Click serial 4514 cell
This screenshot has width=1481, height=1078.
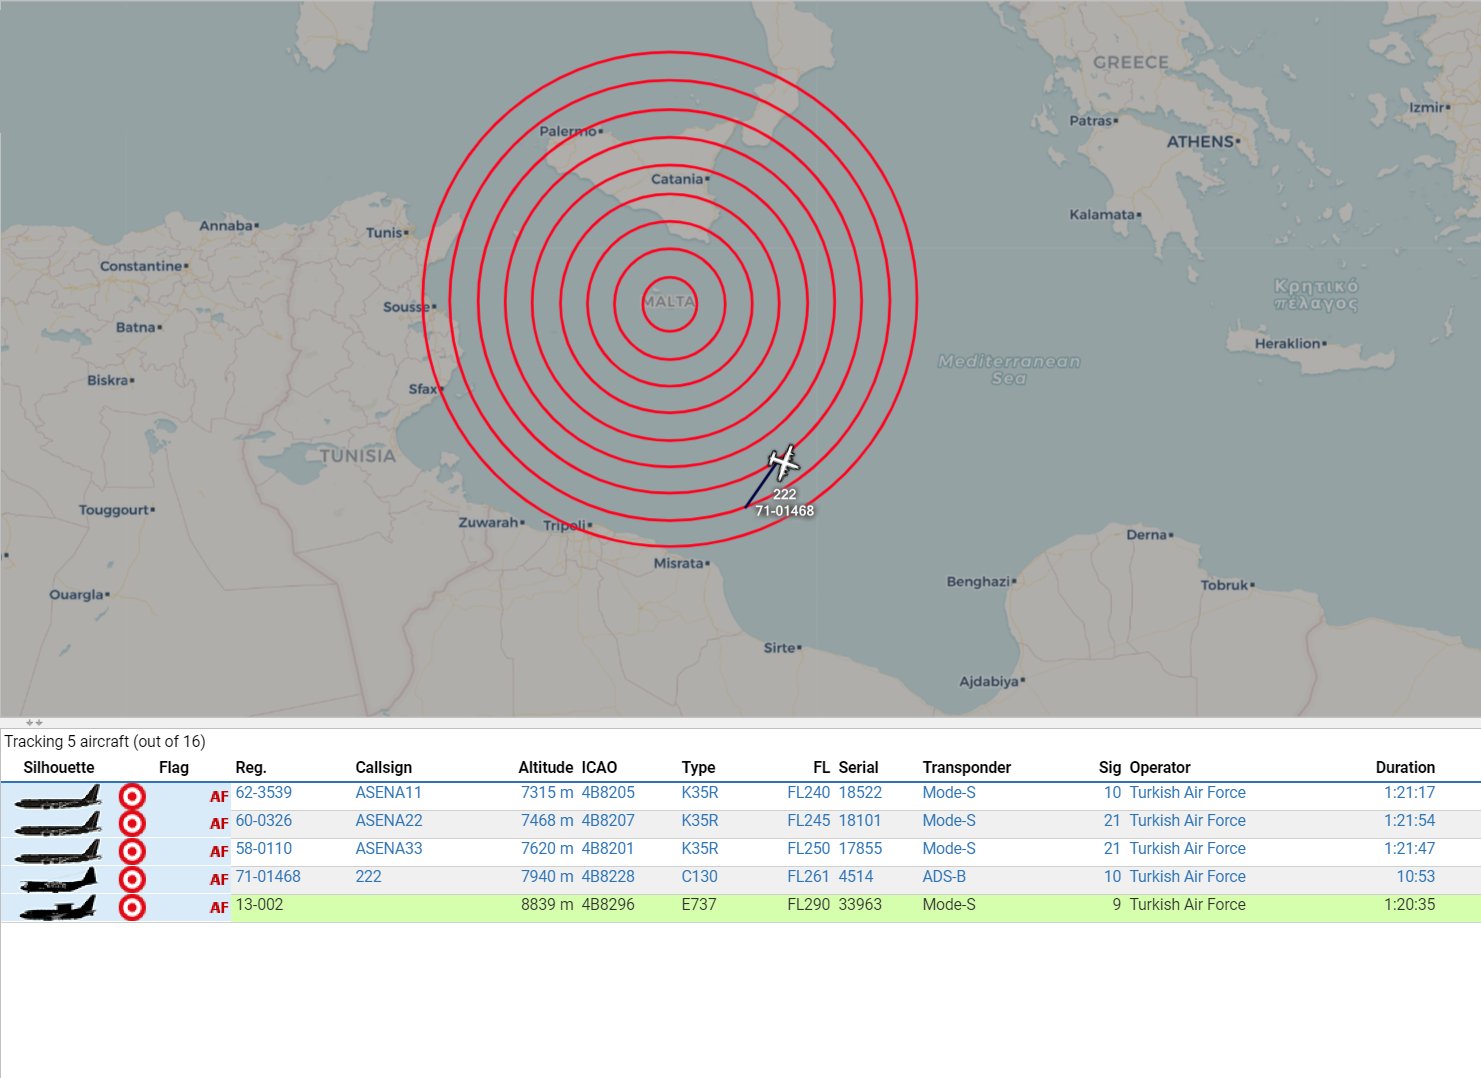856,876
